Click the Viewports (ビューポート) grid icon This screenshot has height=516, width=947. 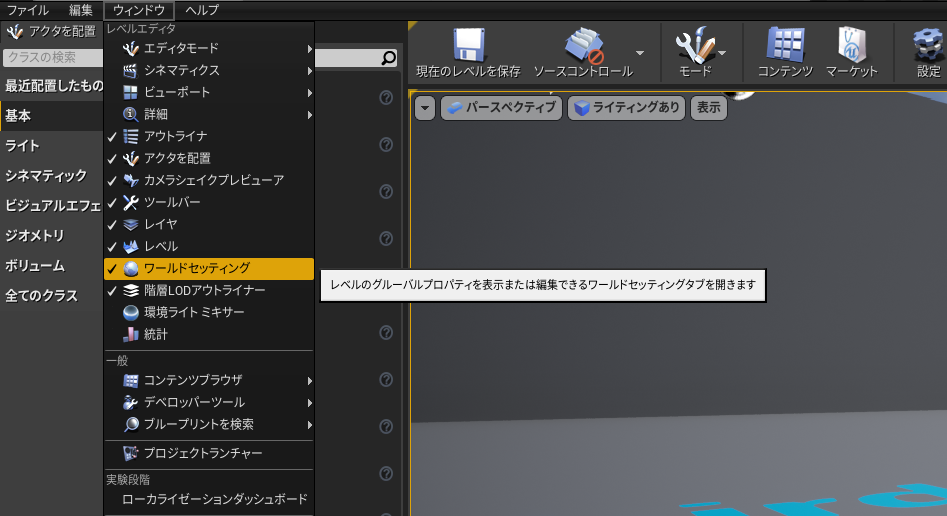pos(130,92)
